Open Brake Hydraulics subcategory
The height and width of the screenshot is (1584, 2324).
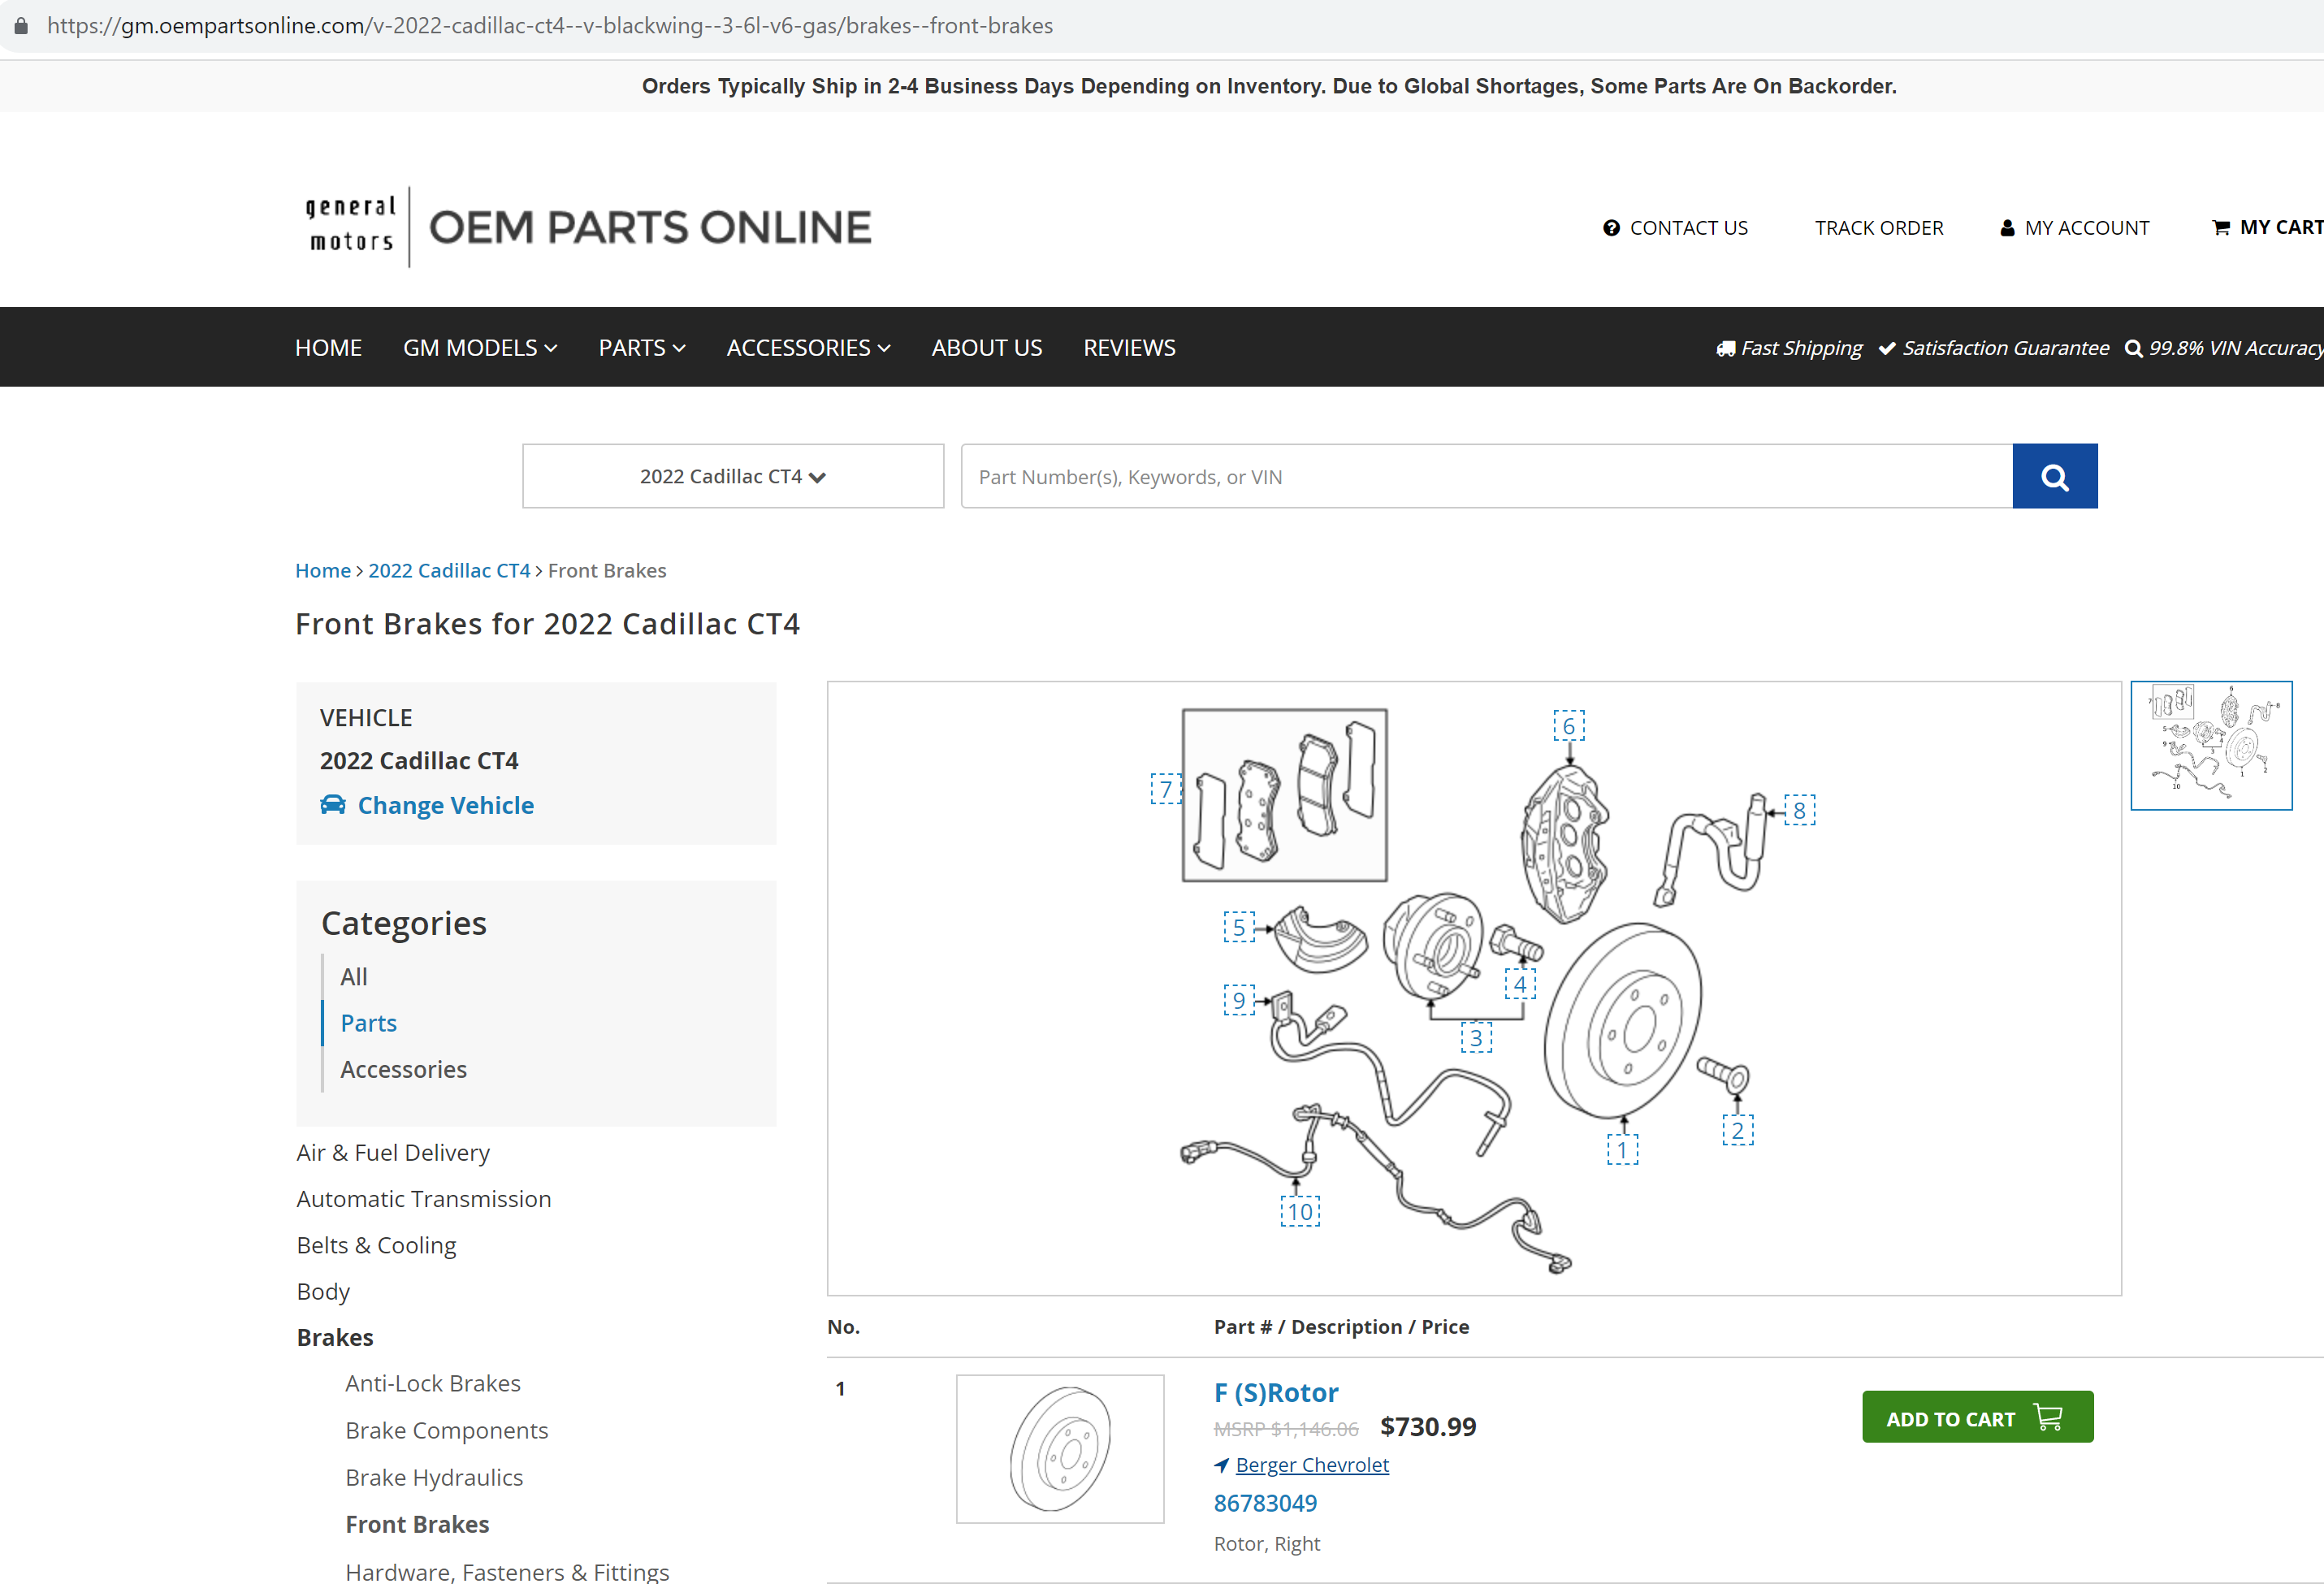pos(434,1477)
